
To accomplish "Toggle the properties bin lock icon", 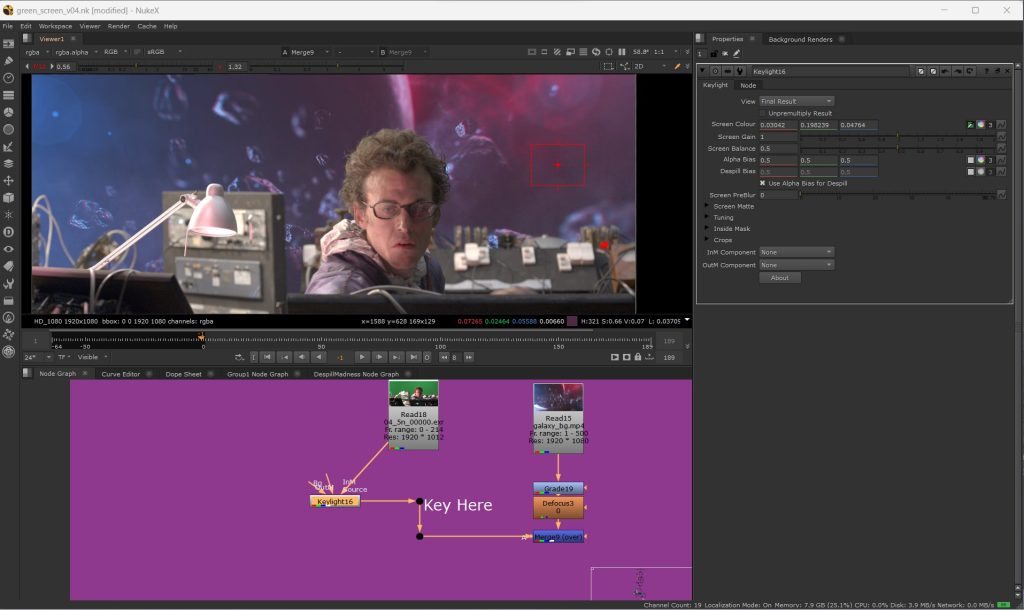I will (x=713, y=54).
